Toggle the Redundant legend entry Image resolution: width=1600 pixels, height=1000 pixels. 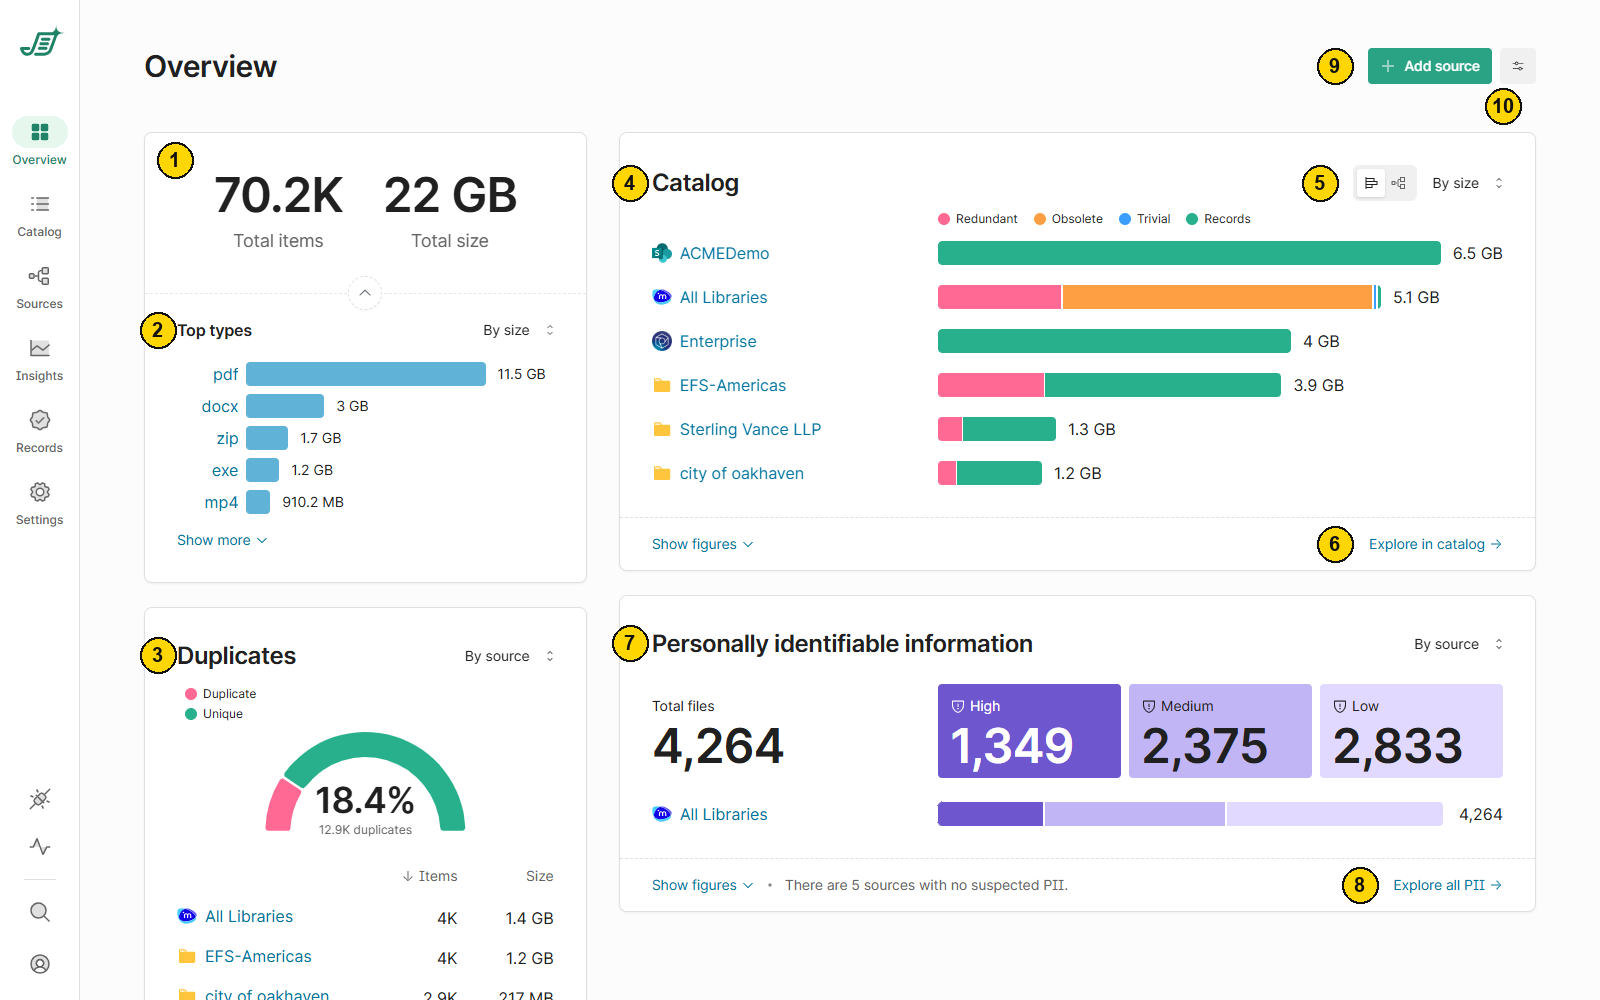click(x=977, y=219)
